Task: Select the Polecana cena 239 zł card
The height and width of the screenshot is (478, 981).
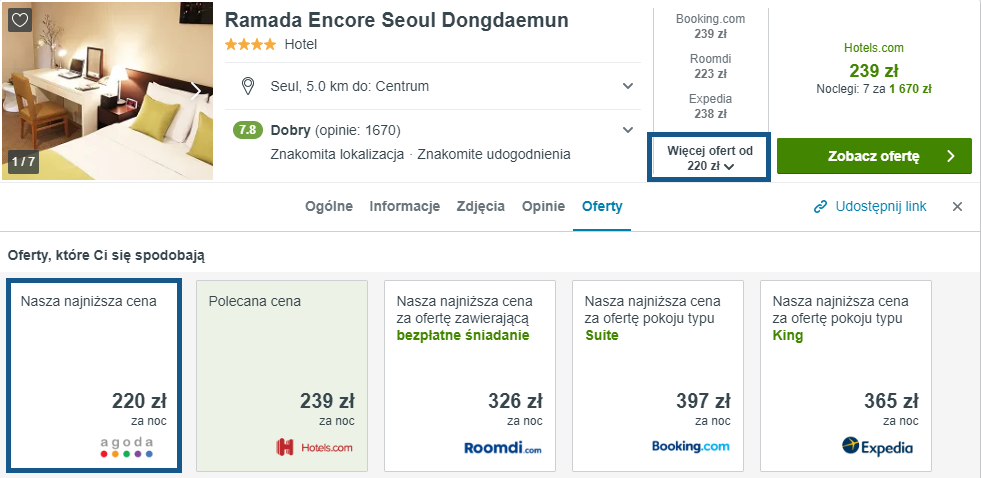Action: pyautogui.click(x=282, y=375)
